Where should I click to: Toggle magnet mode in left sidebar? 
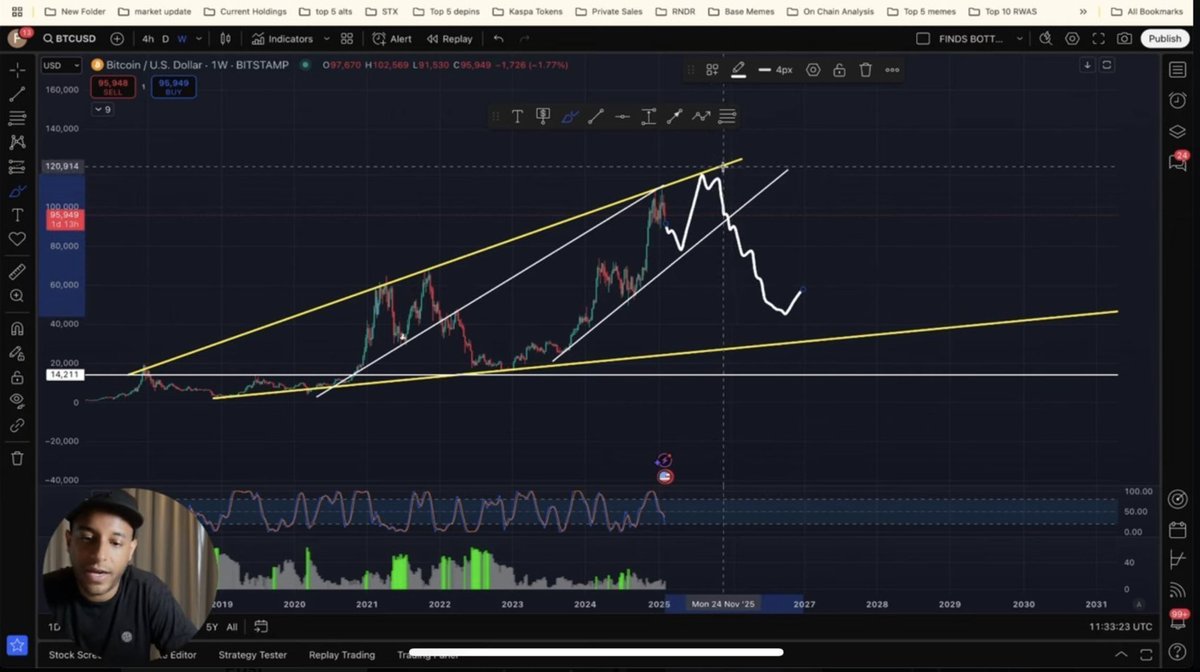pos(17,329)
